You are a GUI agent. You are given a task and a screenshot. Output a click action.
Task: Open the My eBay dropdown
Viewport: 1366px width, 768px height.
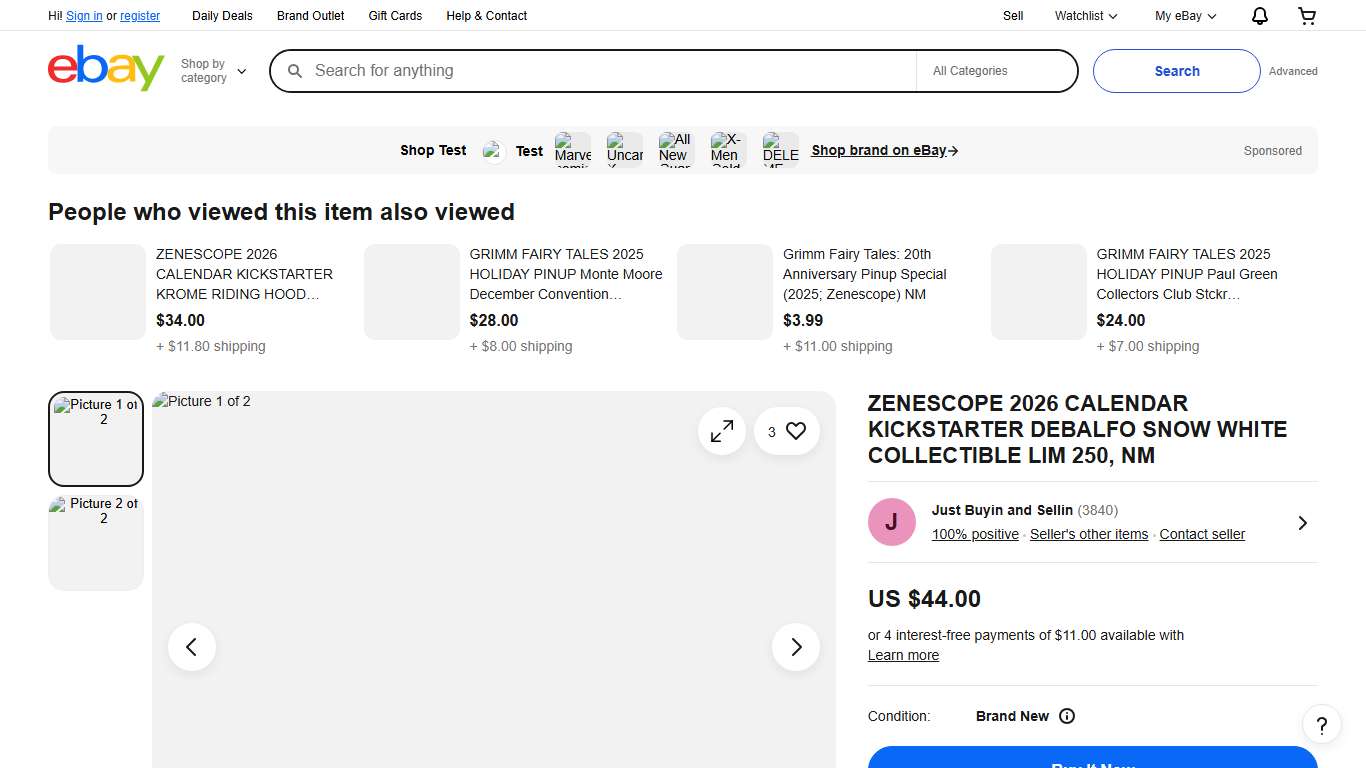(1185, 16)
